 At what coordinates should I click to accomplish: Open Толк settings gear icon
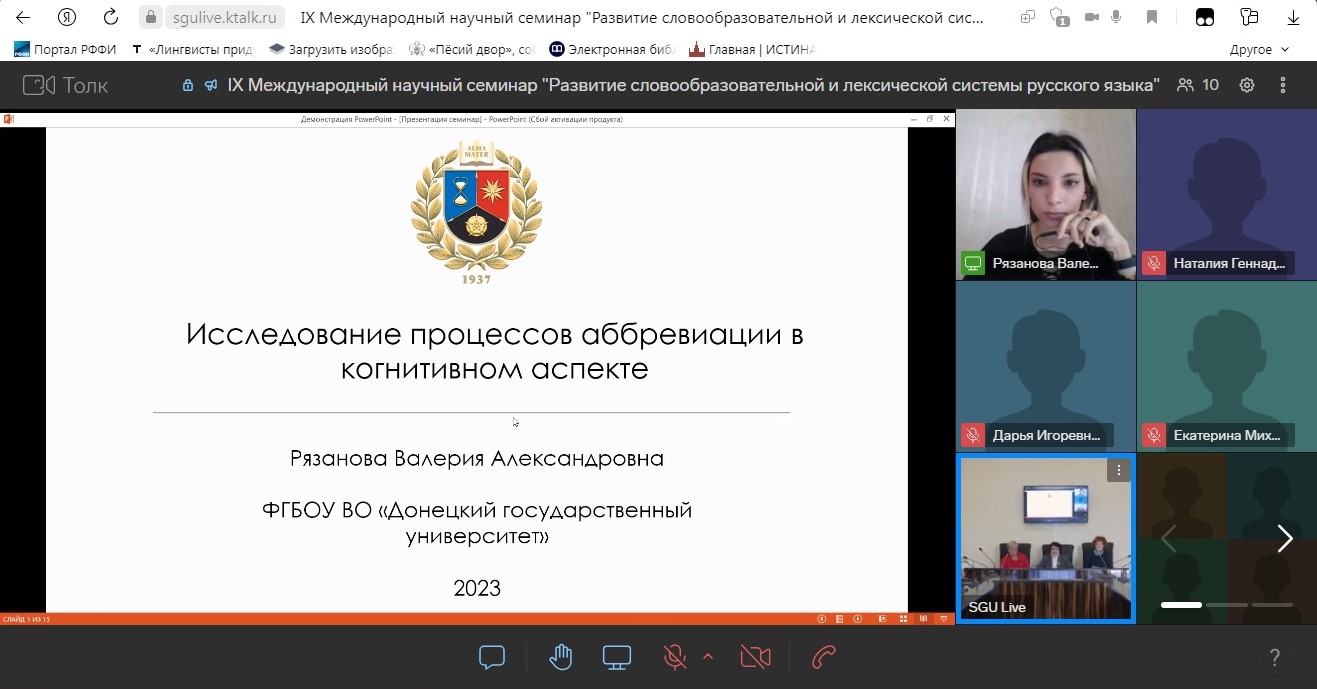(1247, 85)
